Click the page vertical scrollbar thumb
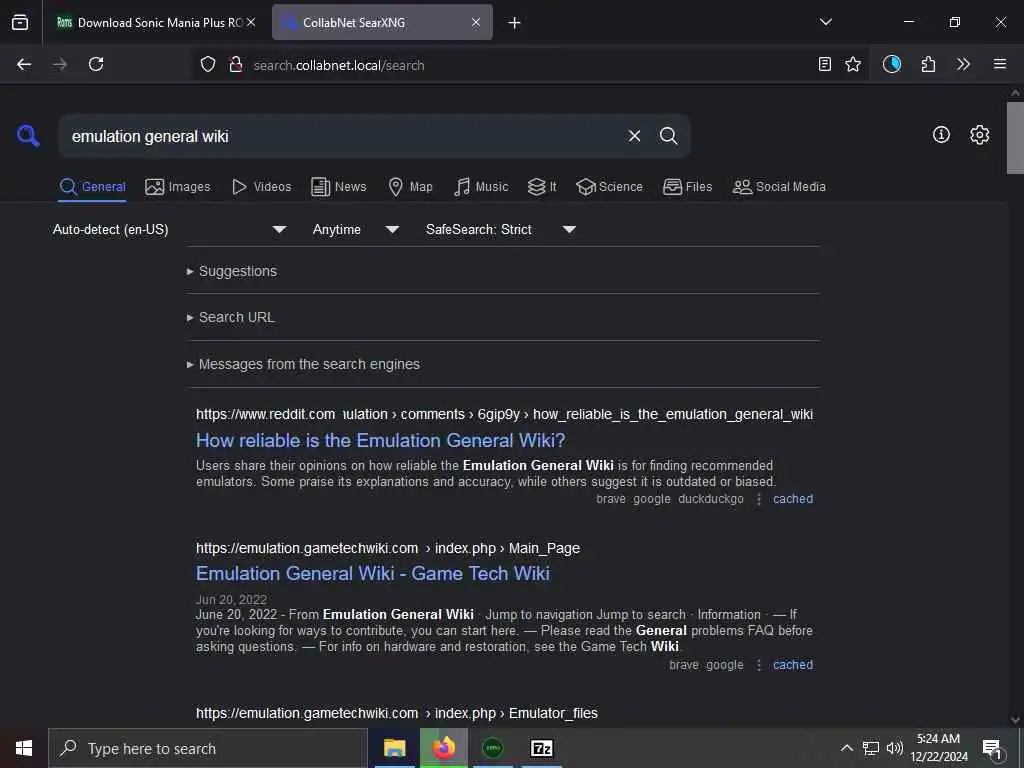This screenshot has width=1024, height=768. pyautogui.click(x=1015, y=138)
